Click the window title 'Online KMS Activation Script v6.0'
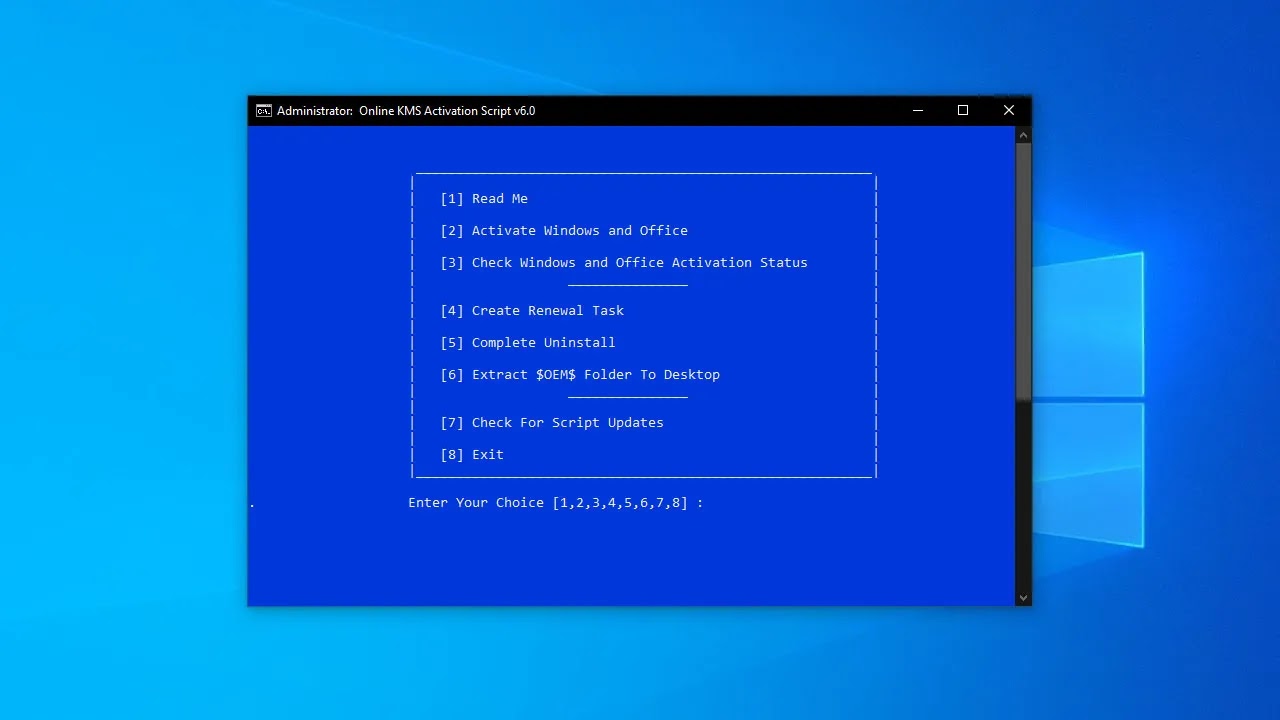 [447, 111]
